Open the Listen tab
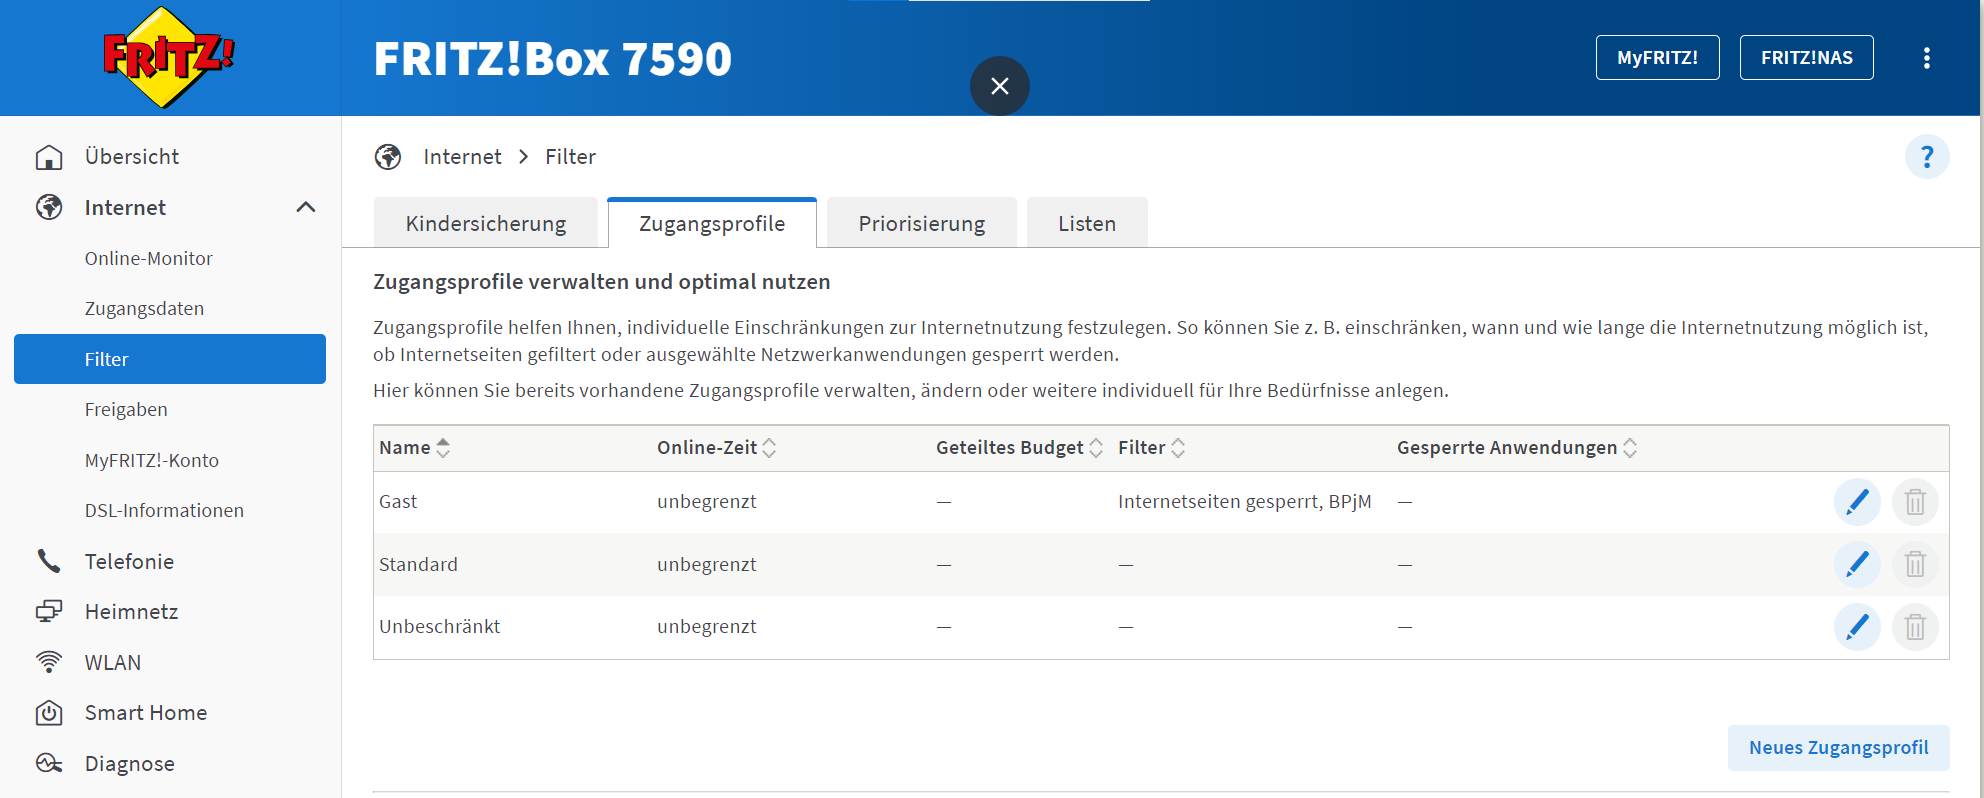Viewport: 1984px width, 798px height. pos(1087,223)
